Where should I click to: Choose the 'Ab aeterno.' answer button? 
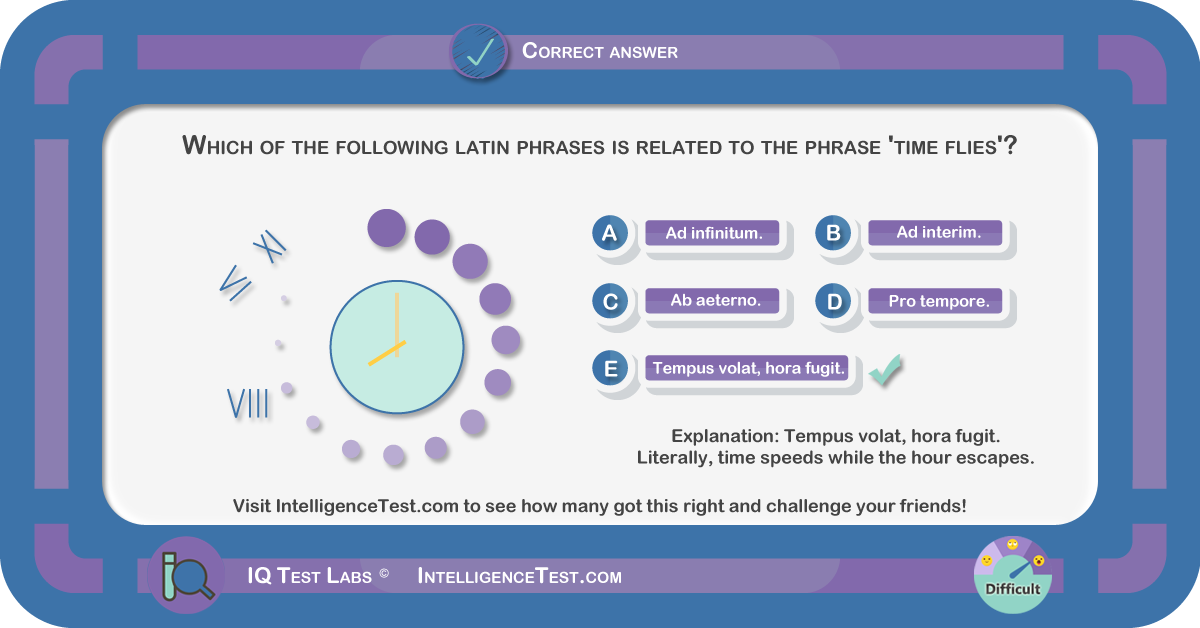pyautogui.click(x=715, y=301)
